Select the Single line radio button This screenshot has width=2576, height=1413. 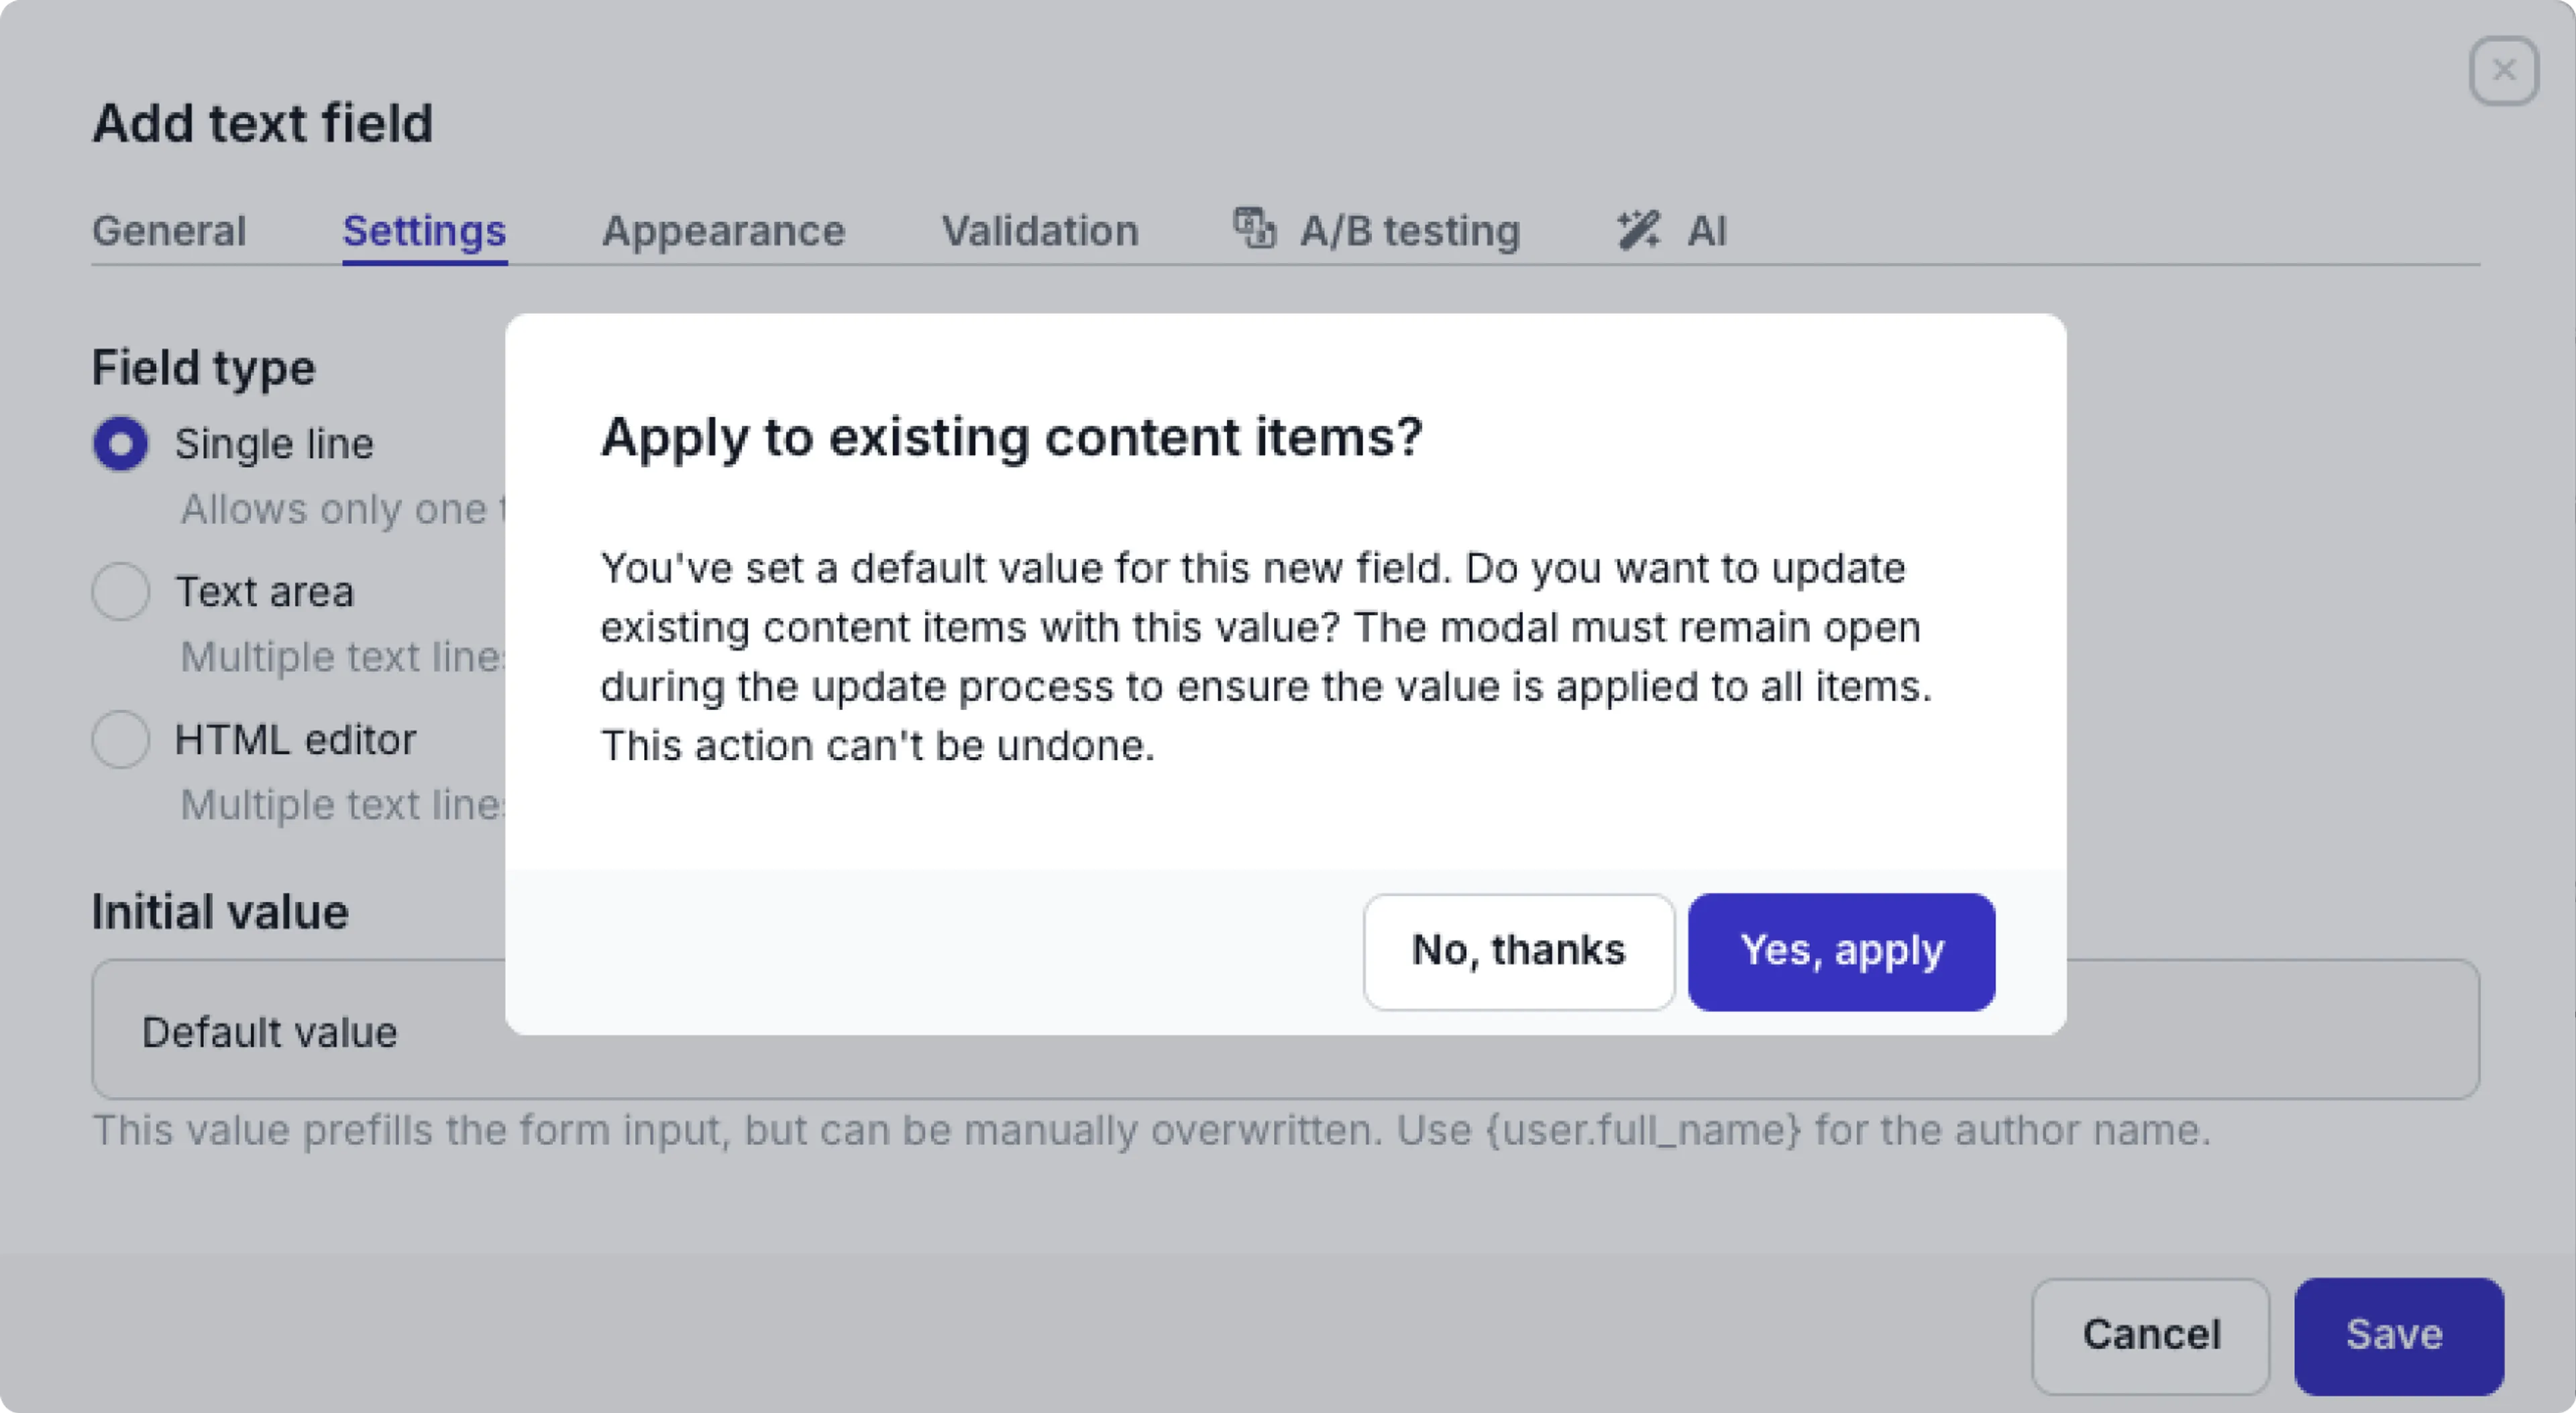point(121,443)
